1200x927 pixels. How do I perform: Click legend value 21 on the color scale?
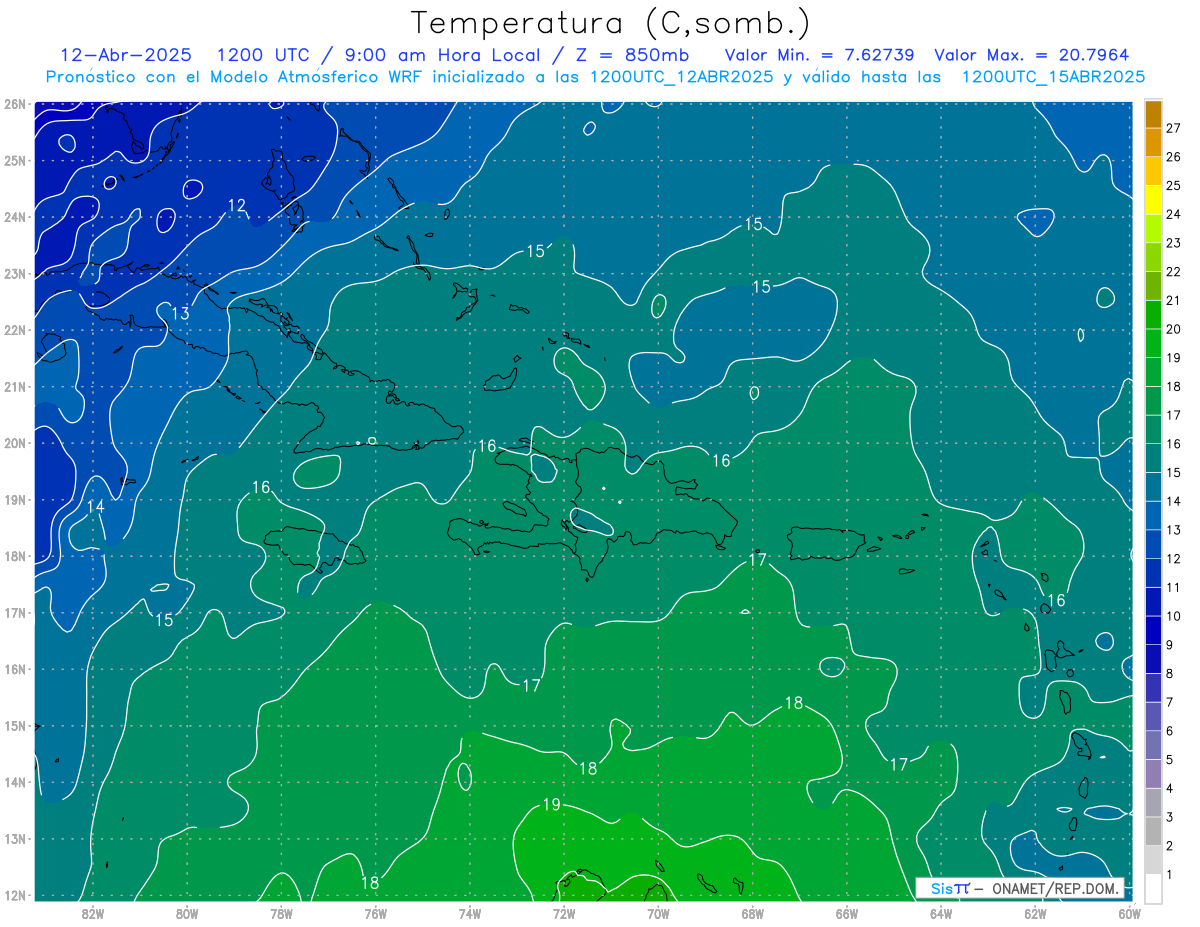[1173, 300]
